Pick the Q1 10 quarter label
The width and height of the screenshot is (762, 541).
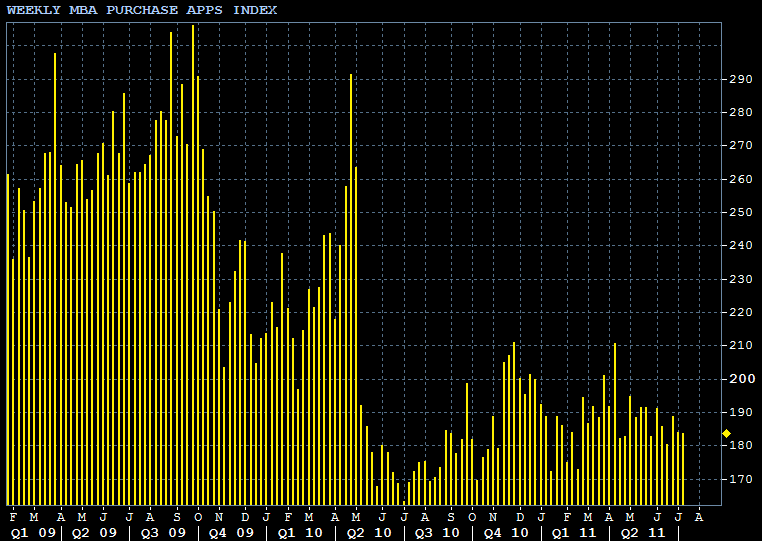[x=299, y=533]
